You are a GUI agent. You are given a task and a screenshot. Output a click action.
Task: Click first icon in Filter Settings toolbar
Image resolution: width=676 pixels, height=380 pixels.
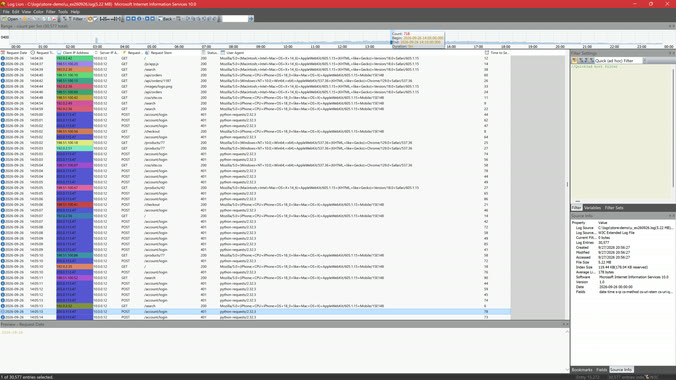point(575,61)
